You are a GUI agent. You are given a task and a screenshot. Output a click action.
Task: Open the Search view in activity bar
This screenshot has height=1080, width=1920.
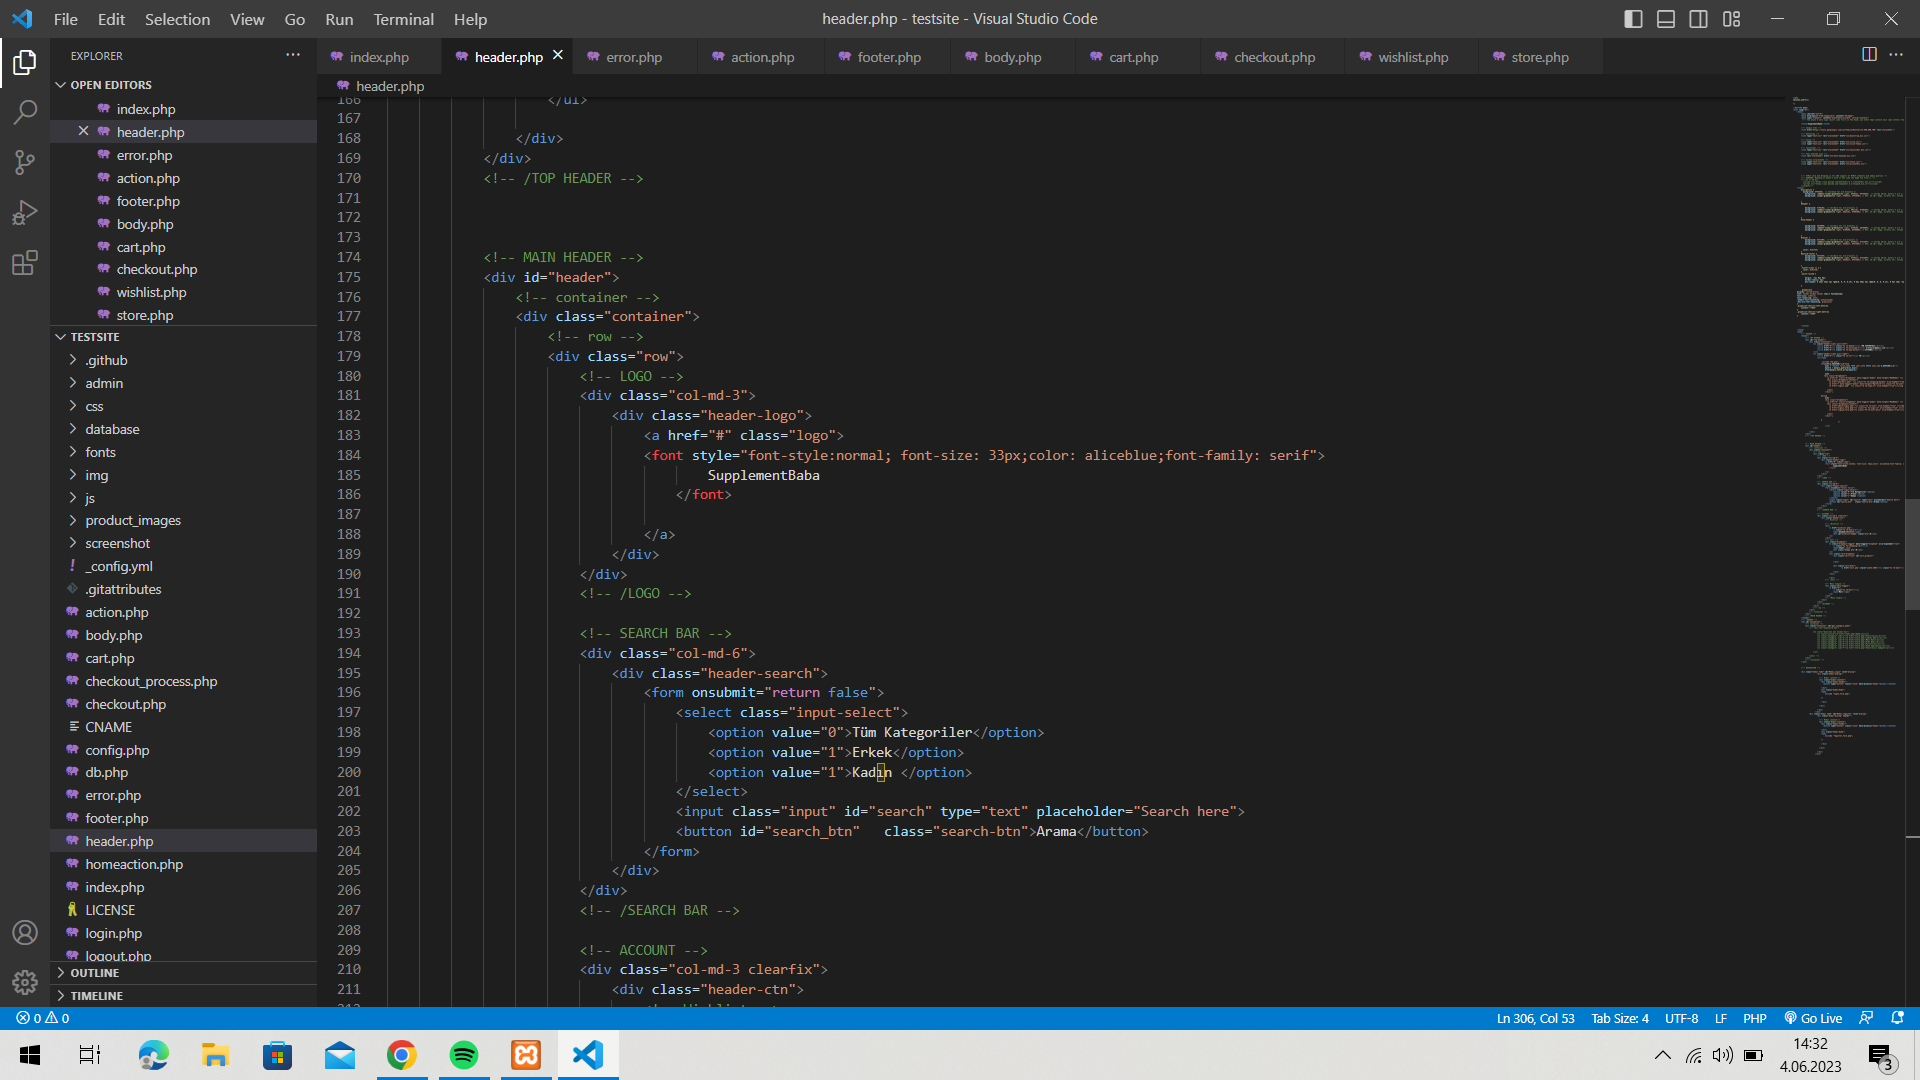(x=25, y=112)
